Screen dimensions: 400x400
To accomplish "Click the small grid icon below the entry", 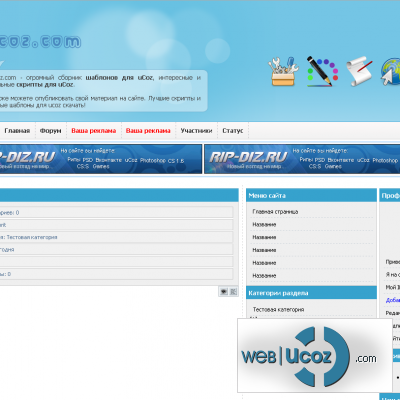I will (x=233, y=292).
